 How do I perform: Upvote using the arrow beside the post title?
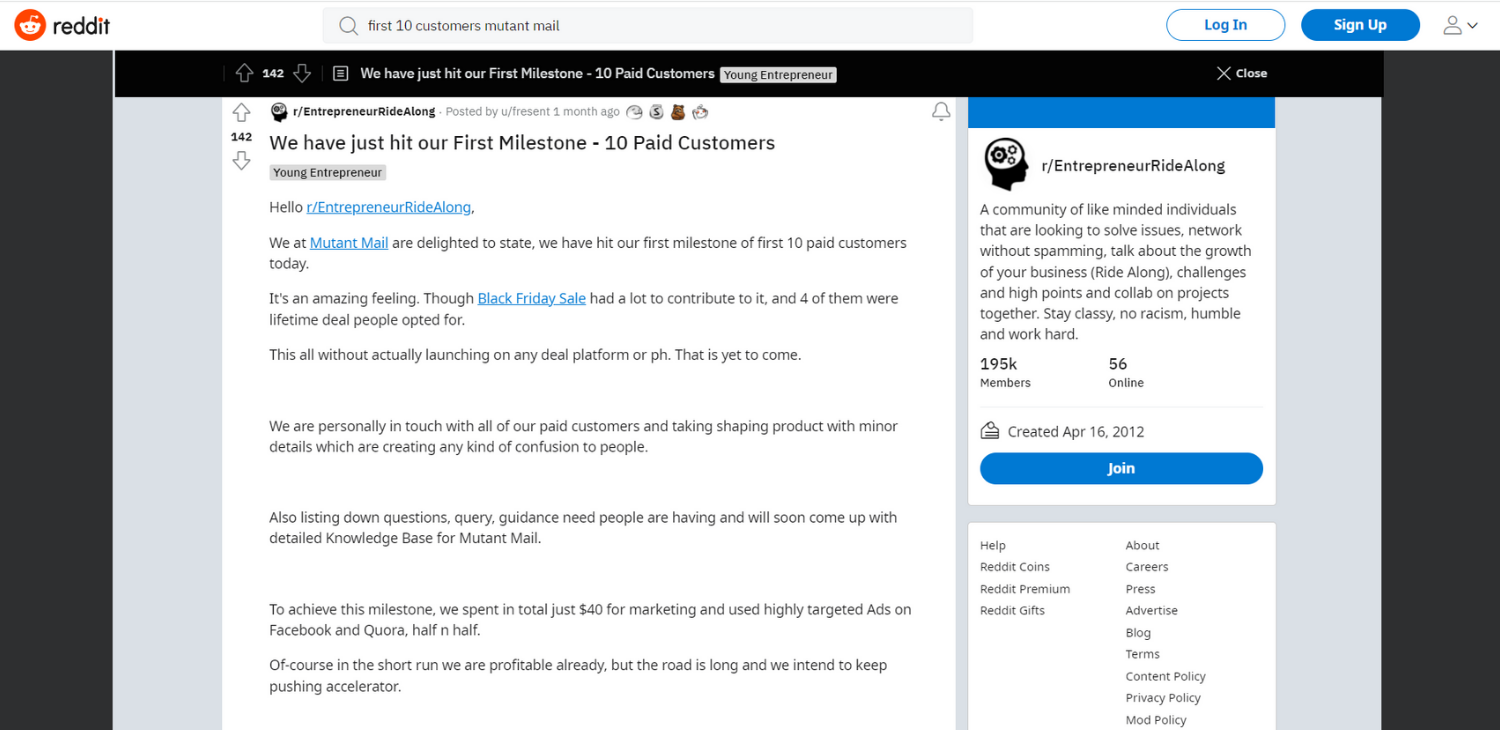(x=241, y=113)
